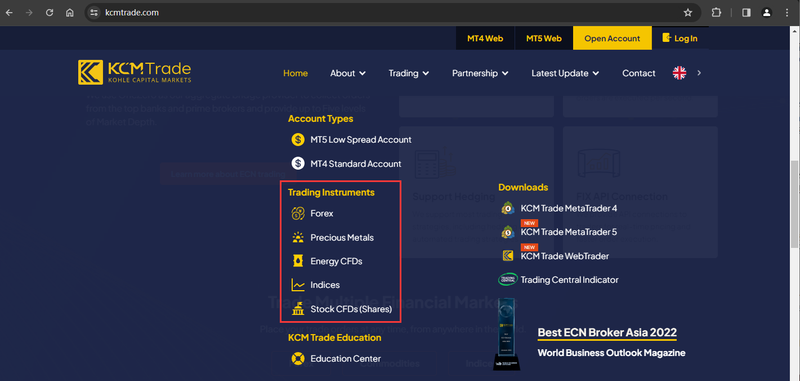Click the Indices chart icon
The height and width of the screenshot is (381, 800).
point(297,285)
